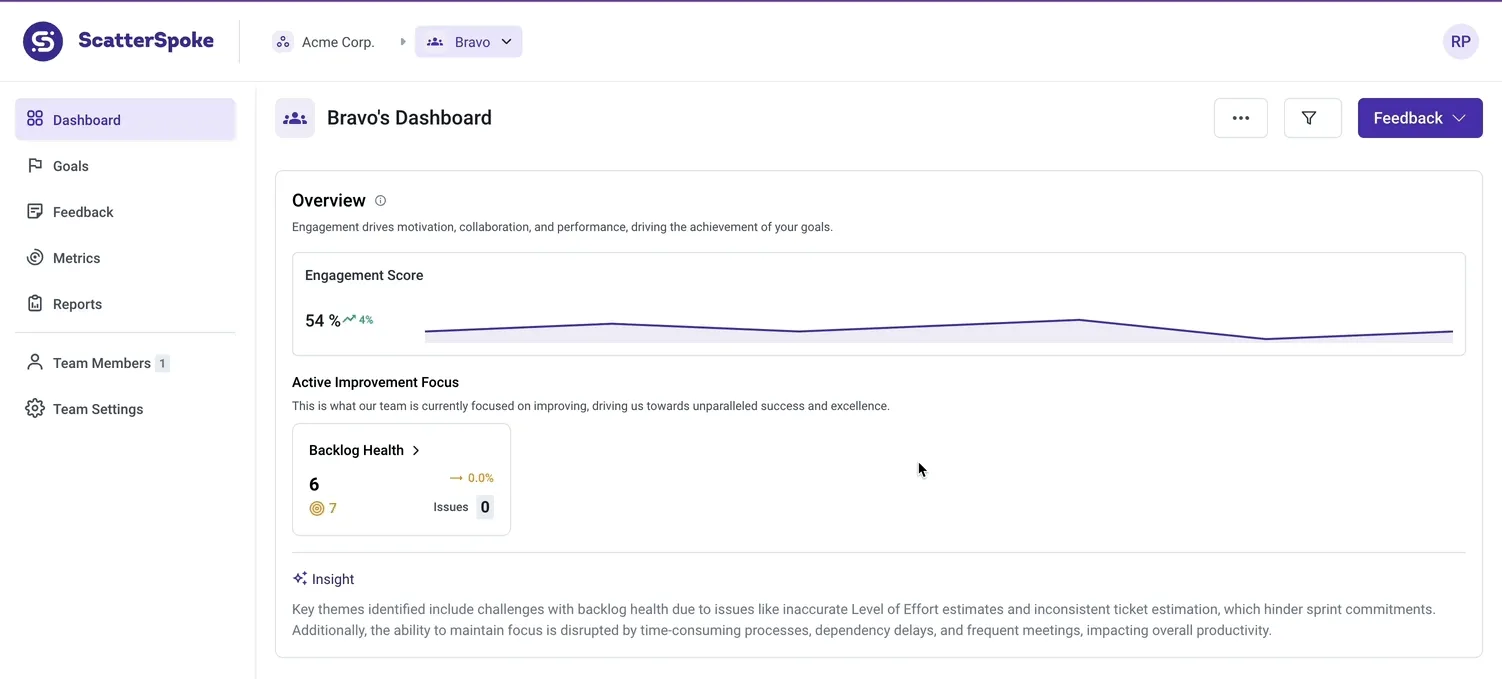This screenshot has width=1502, height=679.
Task: Click the Overview info icon
Action: [380, 201]
